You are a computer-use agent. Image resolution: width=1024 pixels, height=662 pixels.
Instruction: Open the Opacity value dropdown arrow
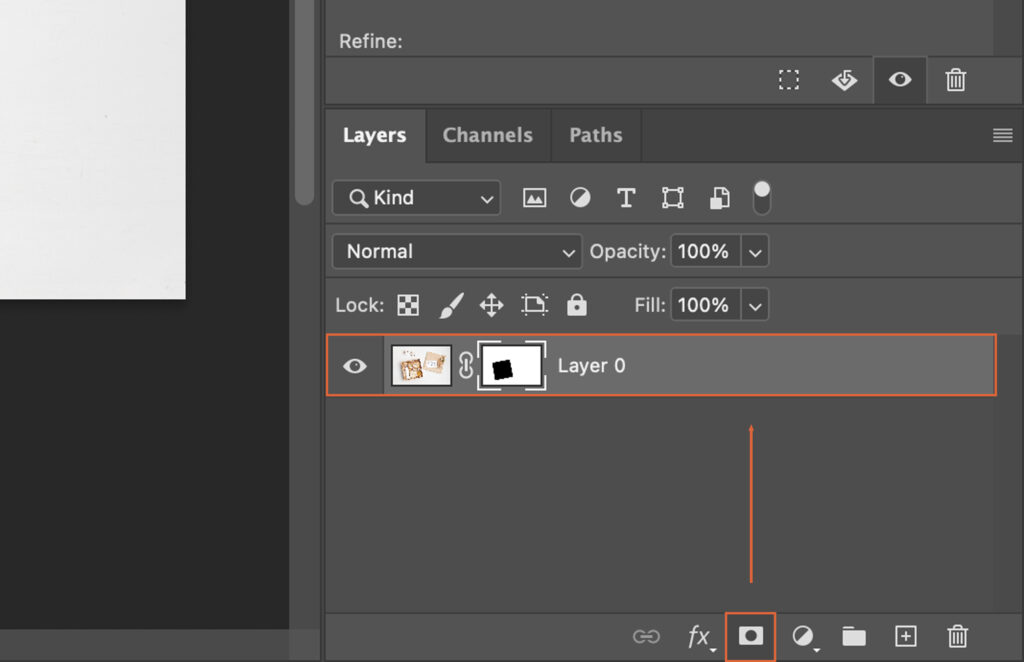(x=755, y=251)
